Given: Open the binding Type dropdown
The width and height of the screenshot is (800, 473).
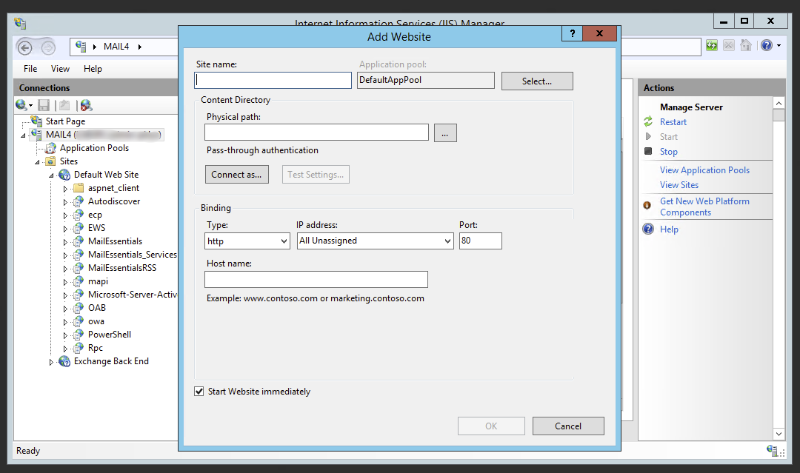Looking at the screenshot, I should pos(246,241).
